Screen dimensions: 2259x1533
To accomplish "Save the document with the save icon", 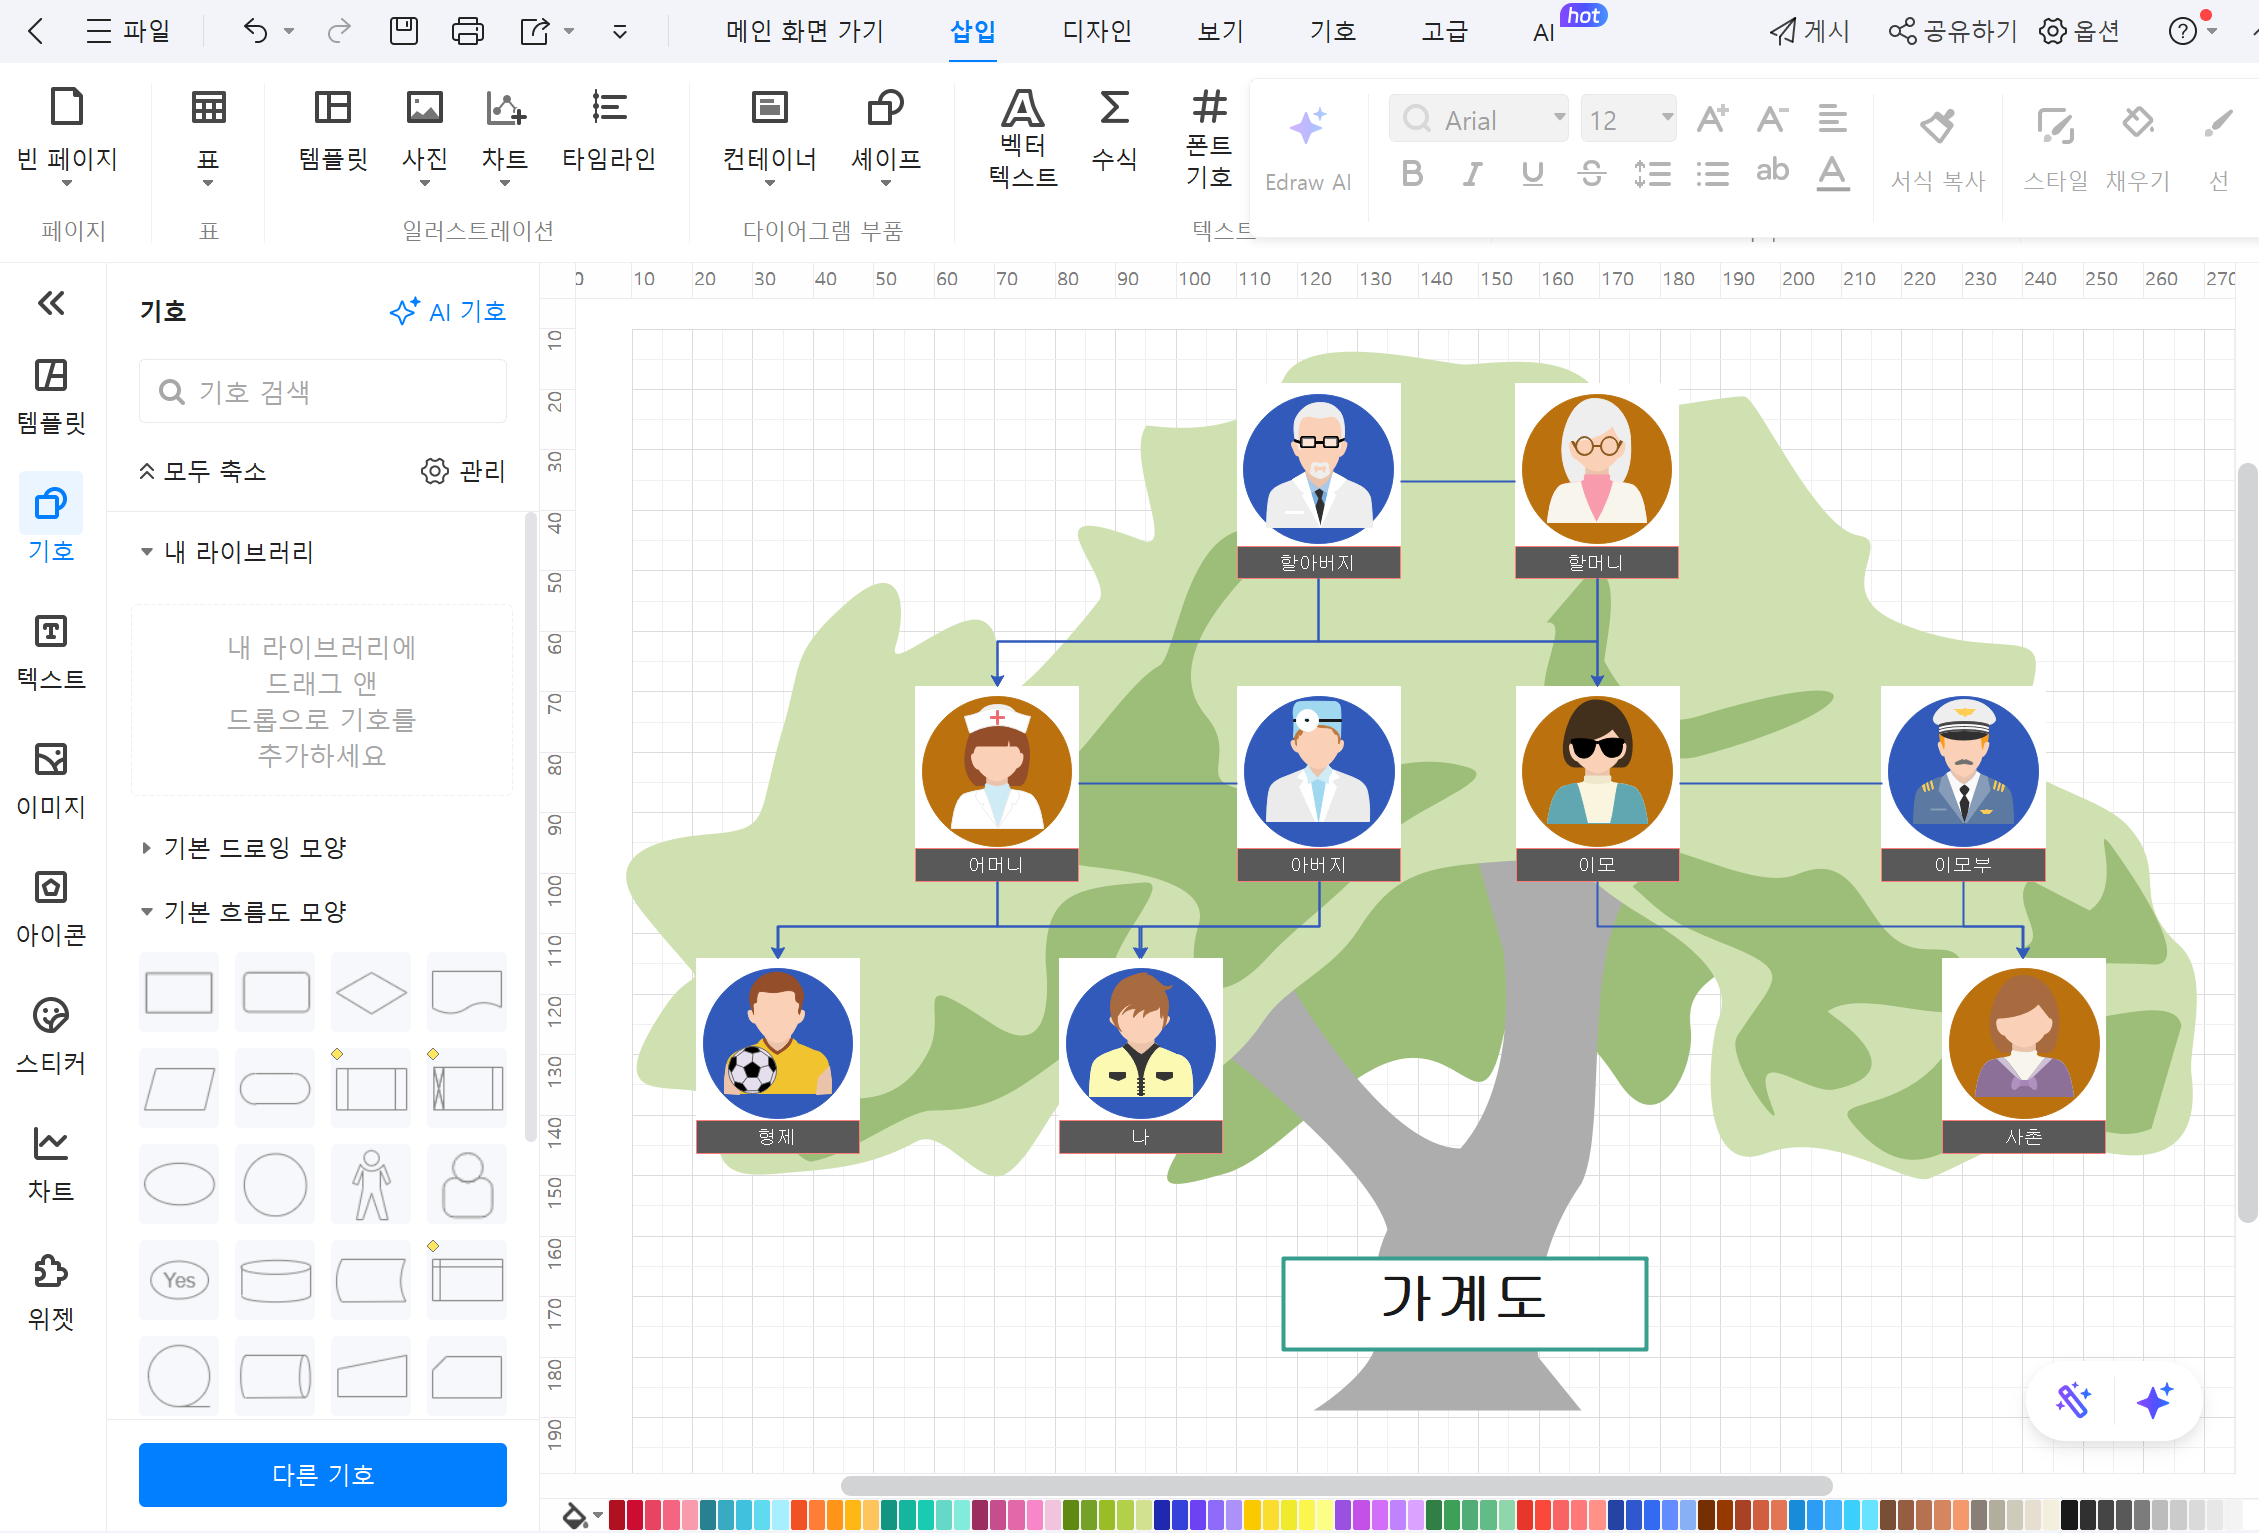I will (x=404, y=31).
